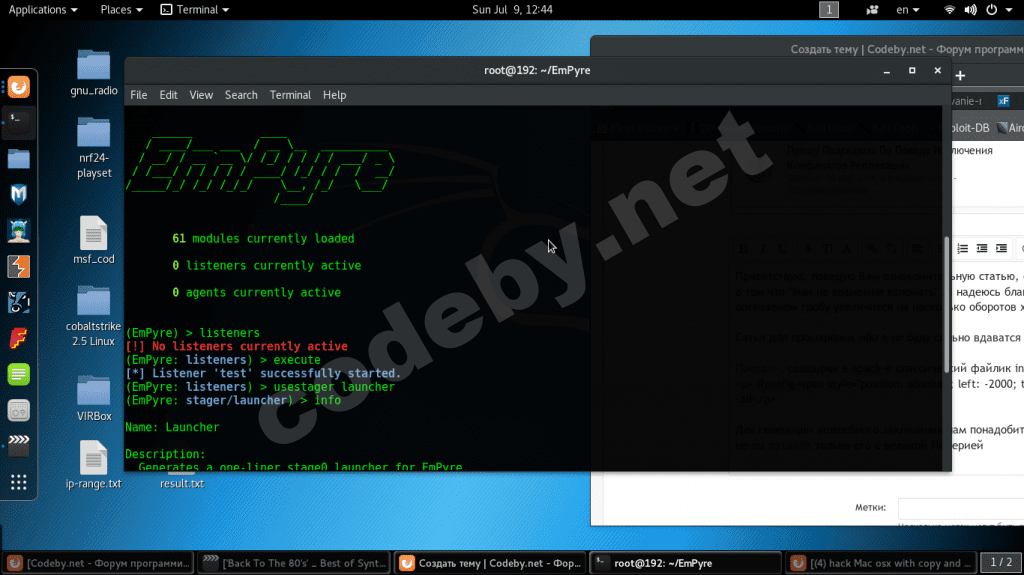This screenshot has height=575, width=1024.
Task: Open the gnu_radio desktop folder
Action: click(x=93, y=73)
